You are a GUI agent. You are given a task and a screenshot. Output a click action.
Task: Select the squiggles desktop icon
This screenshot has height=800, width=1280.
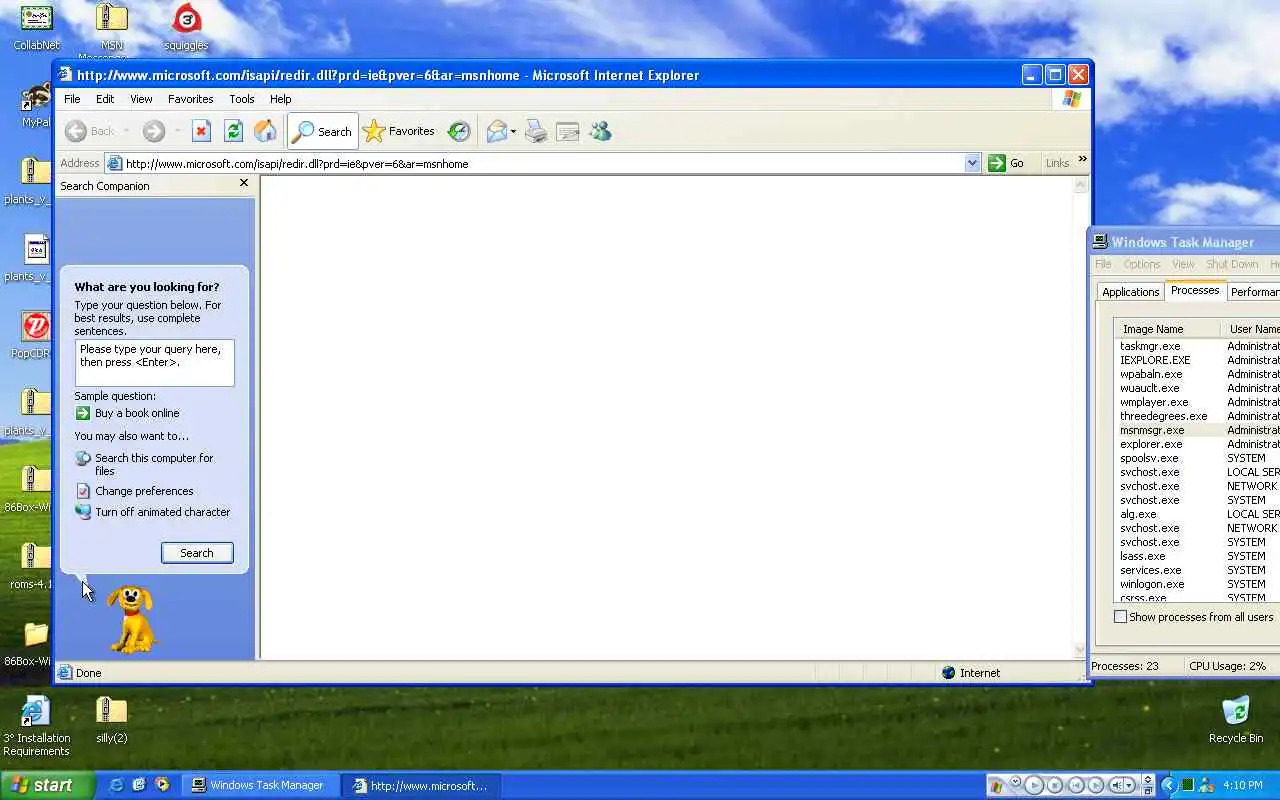(186, 27)
